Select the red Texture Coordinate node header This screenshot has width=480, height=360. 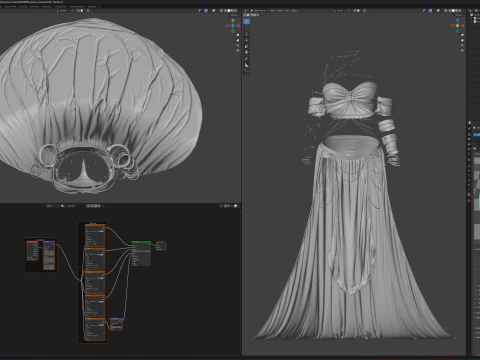click(x=32, y=242)
